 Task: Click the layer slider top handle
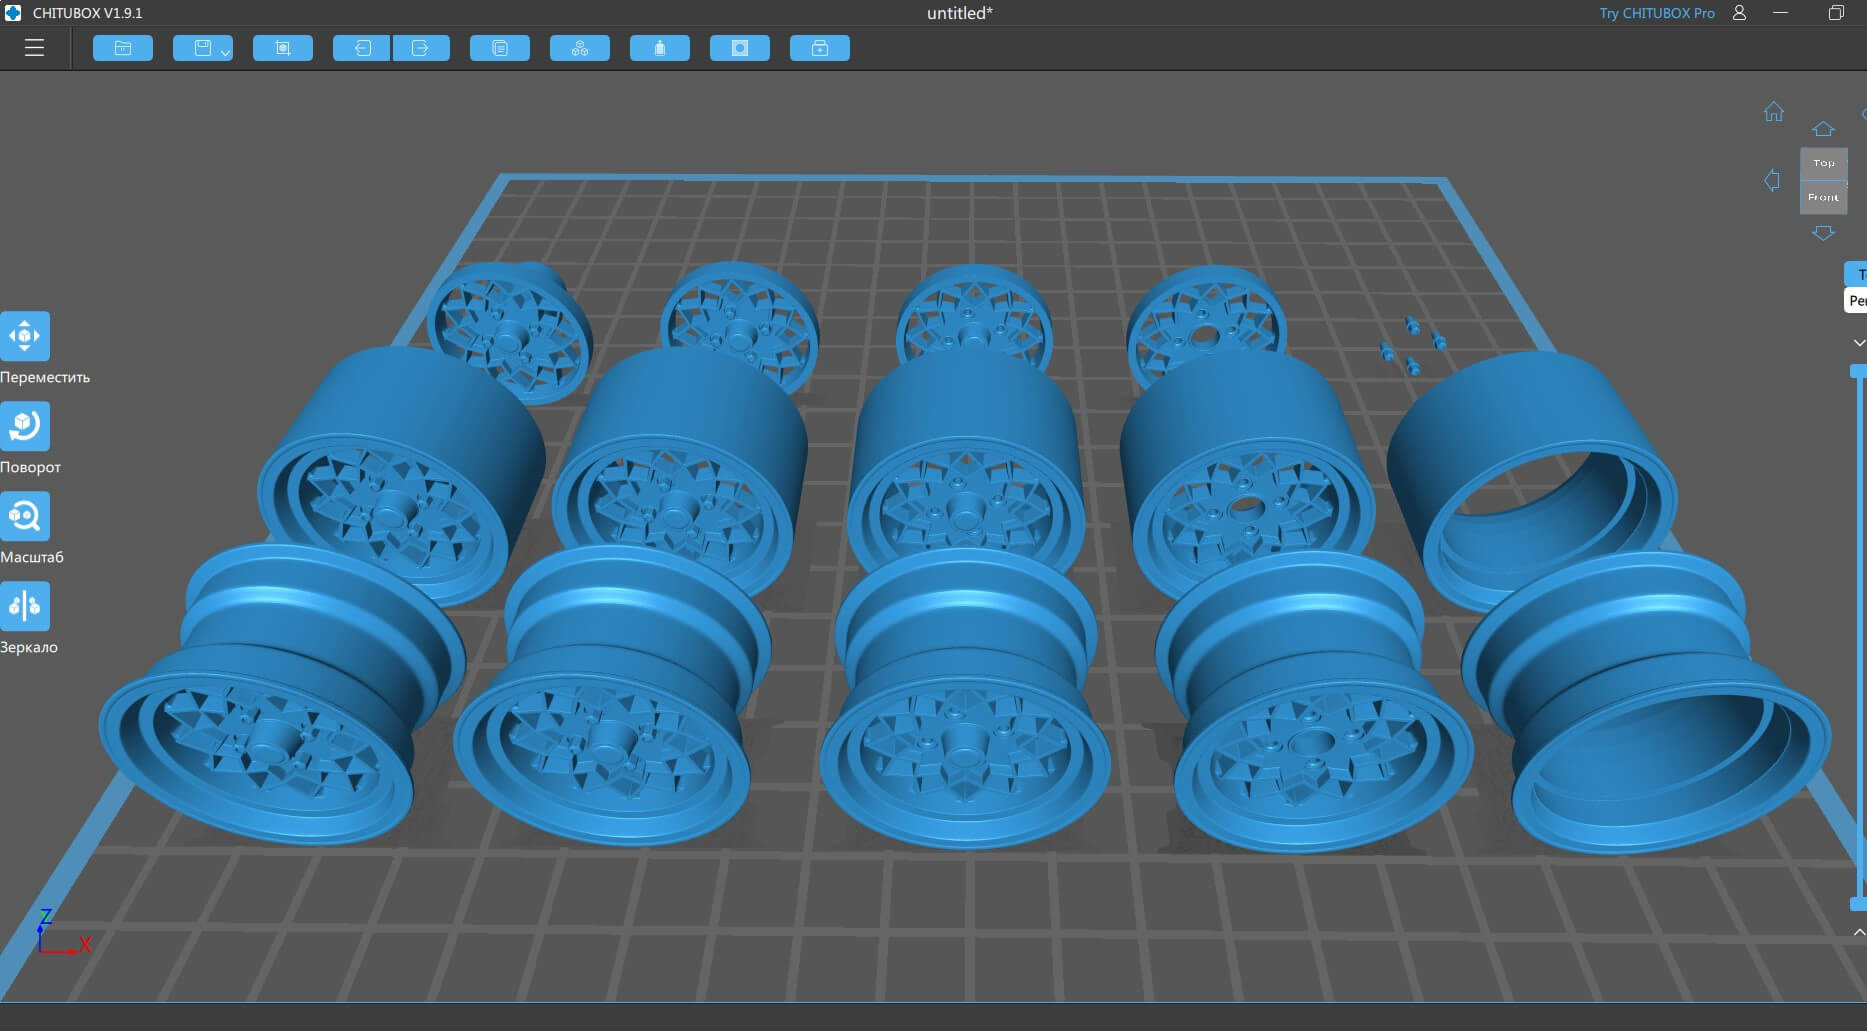(x=1859, y=371)
